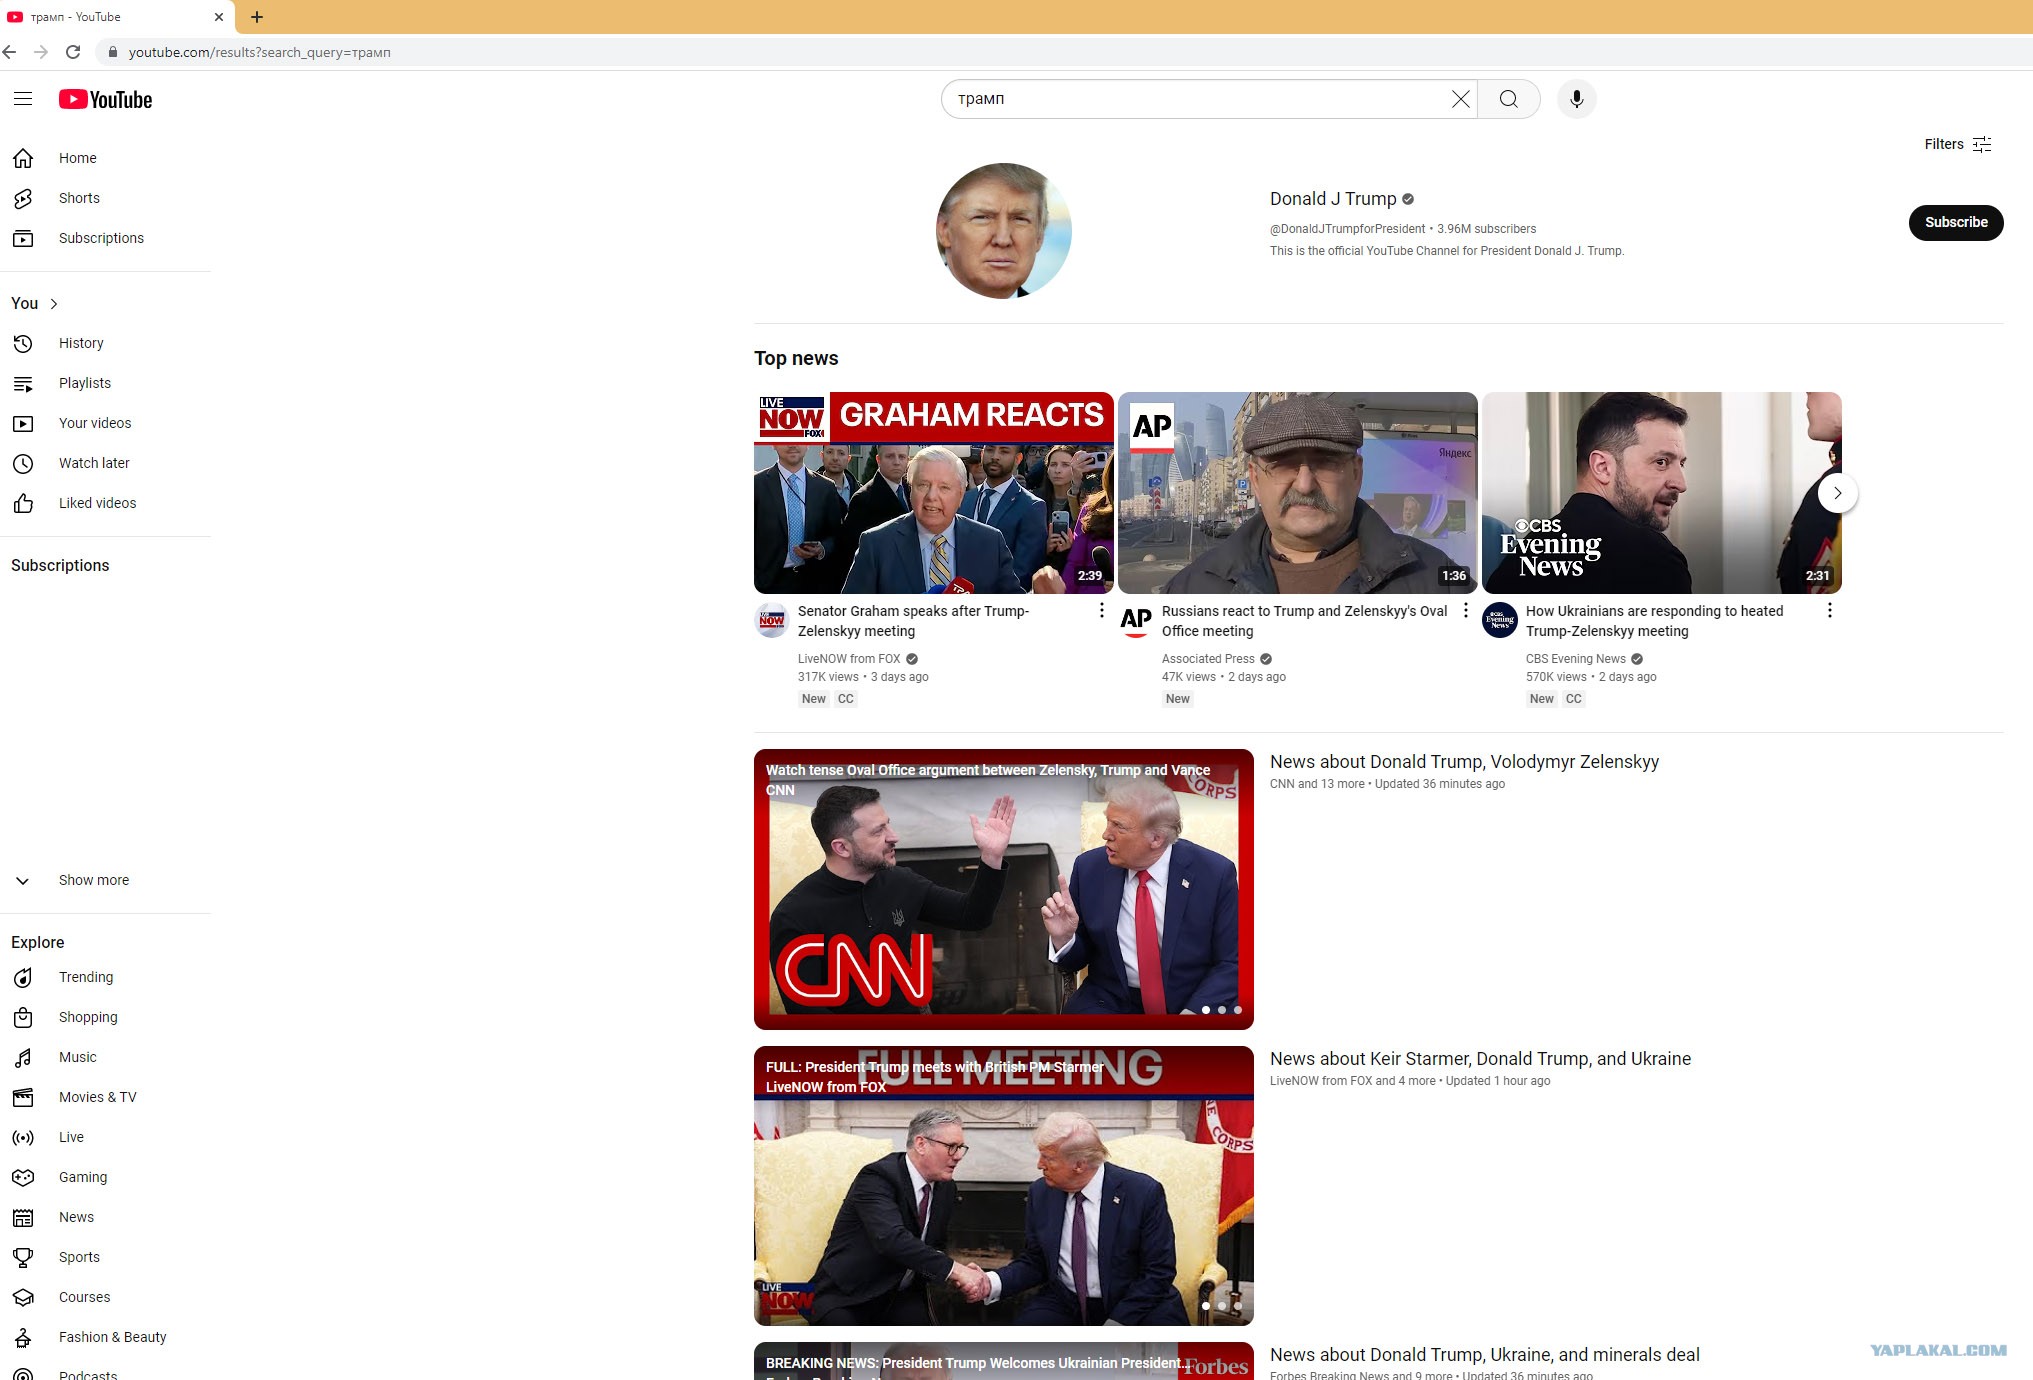
Task: Open the CBS Evening News channel link
Action: click(x=1576, y=659)
